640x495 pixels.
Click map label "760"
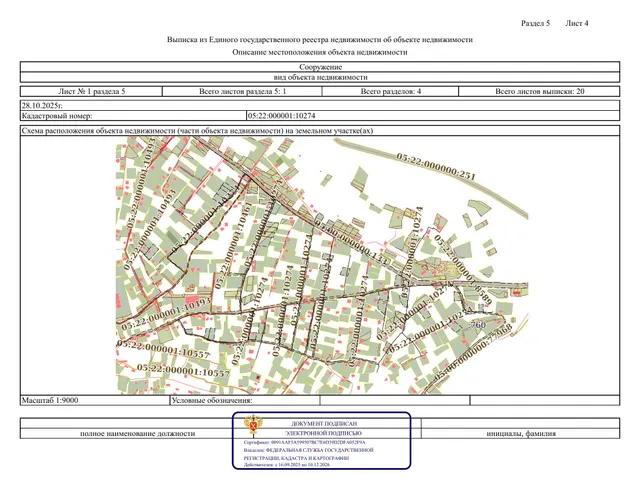pyautogui.click(x=478, y=325)
